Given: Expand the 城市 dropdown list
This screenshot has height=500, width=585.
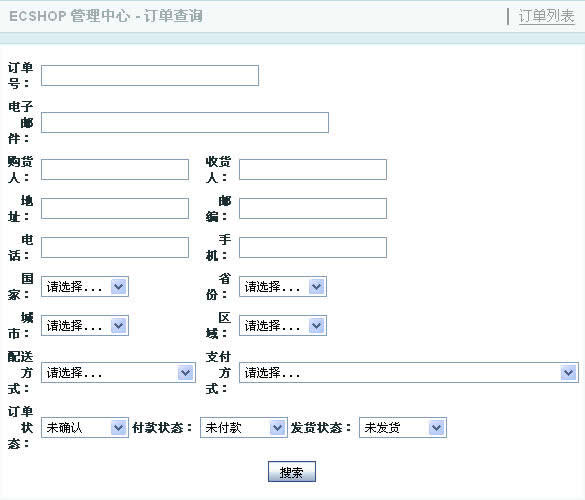Looking at the screenshot, I should (85, 325).
